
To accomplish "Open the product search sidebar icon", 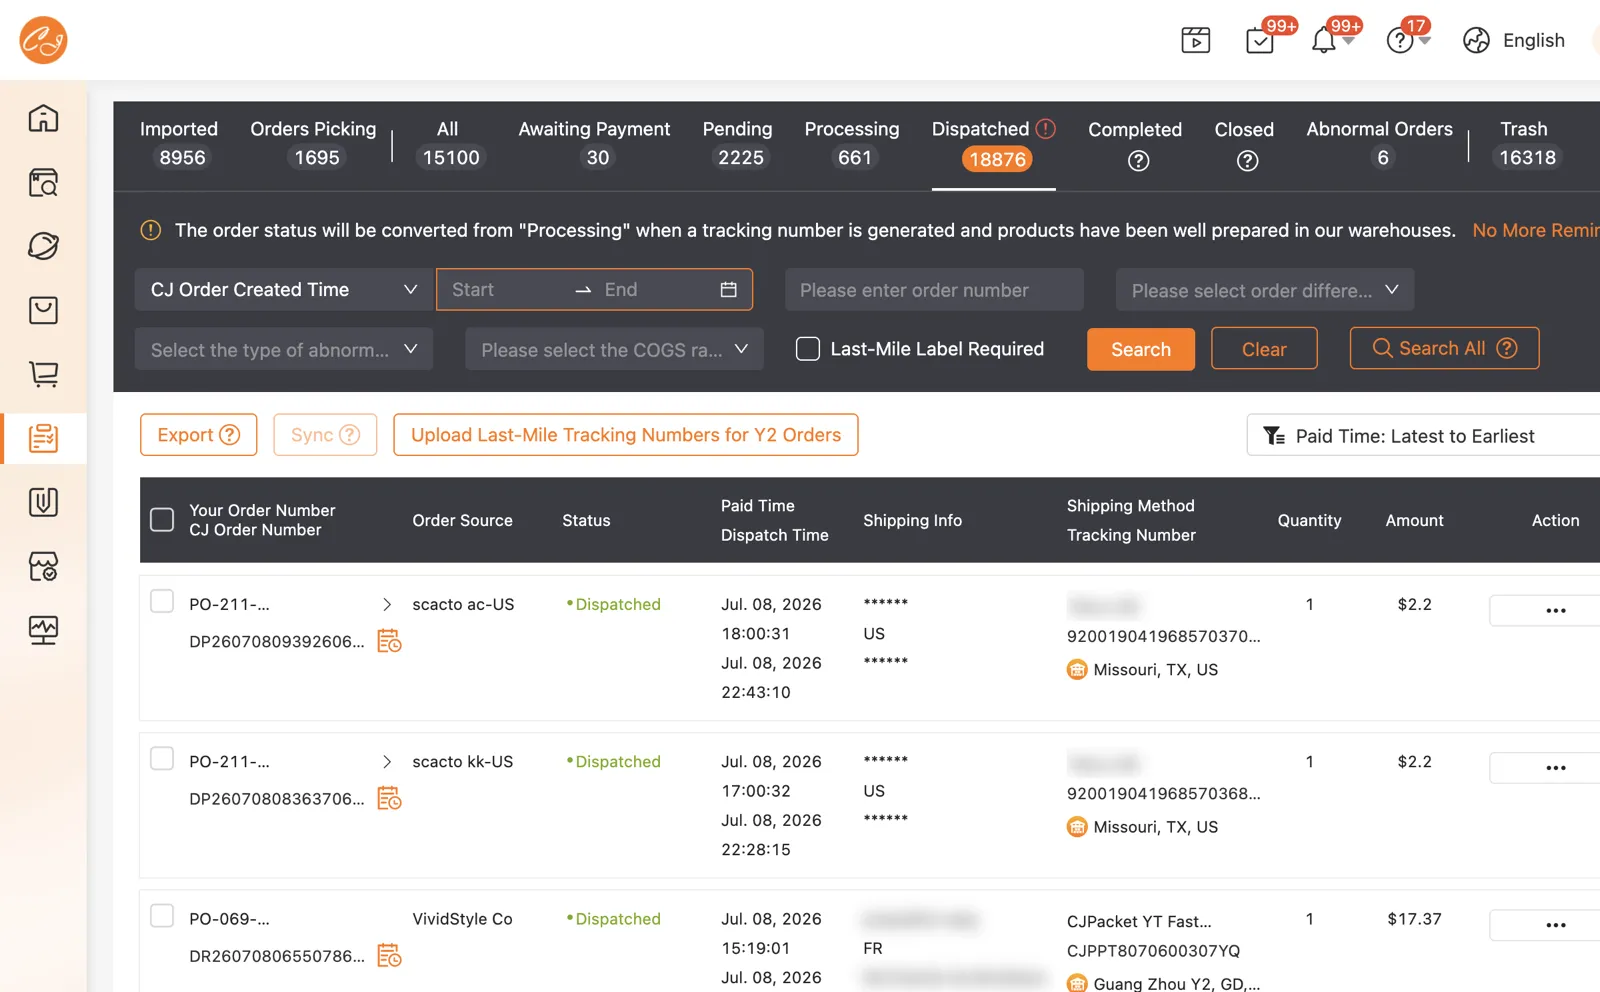I will coord(43,182).
